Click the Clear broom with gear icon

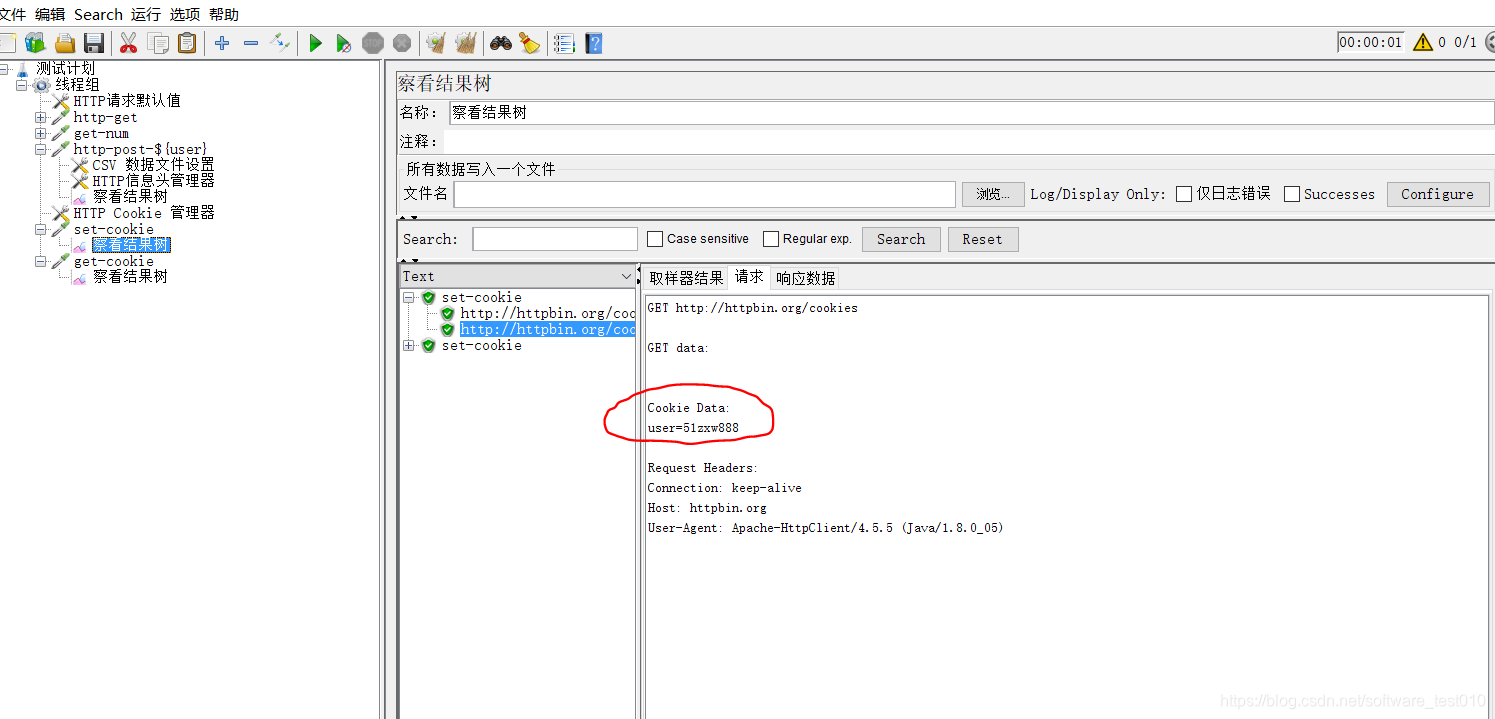[436, 43]
